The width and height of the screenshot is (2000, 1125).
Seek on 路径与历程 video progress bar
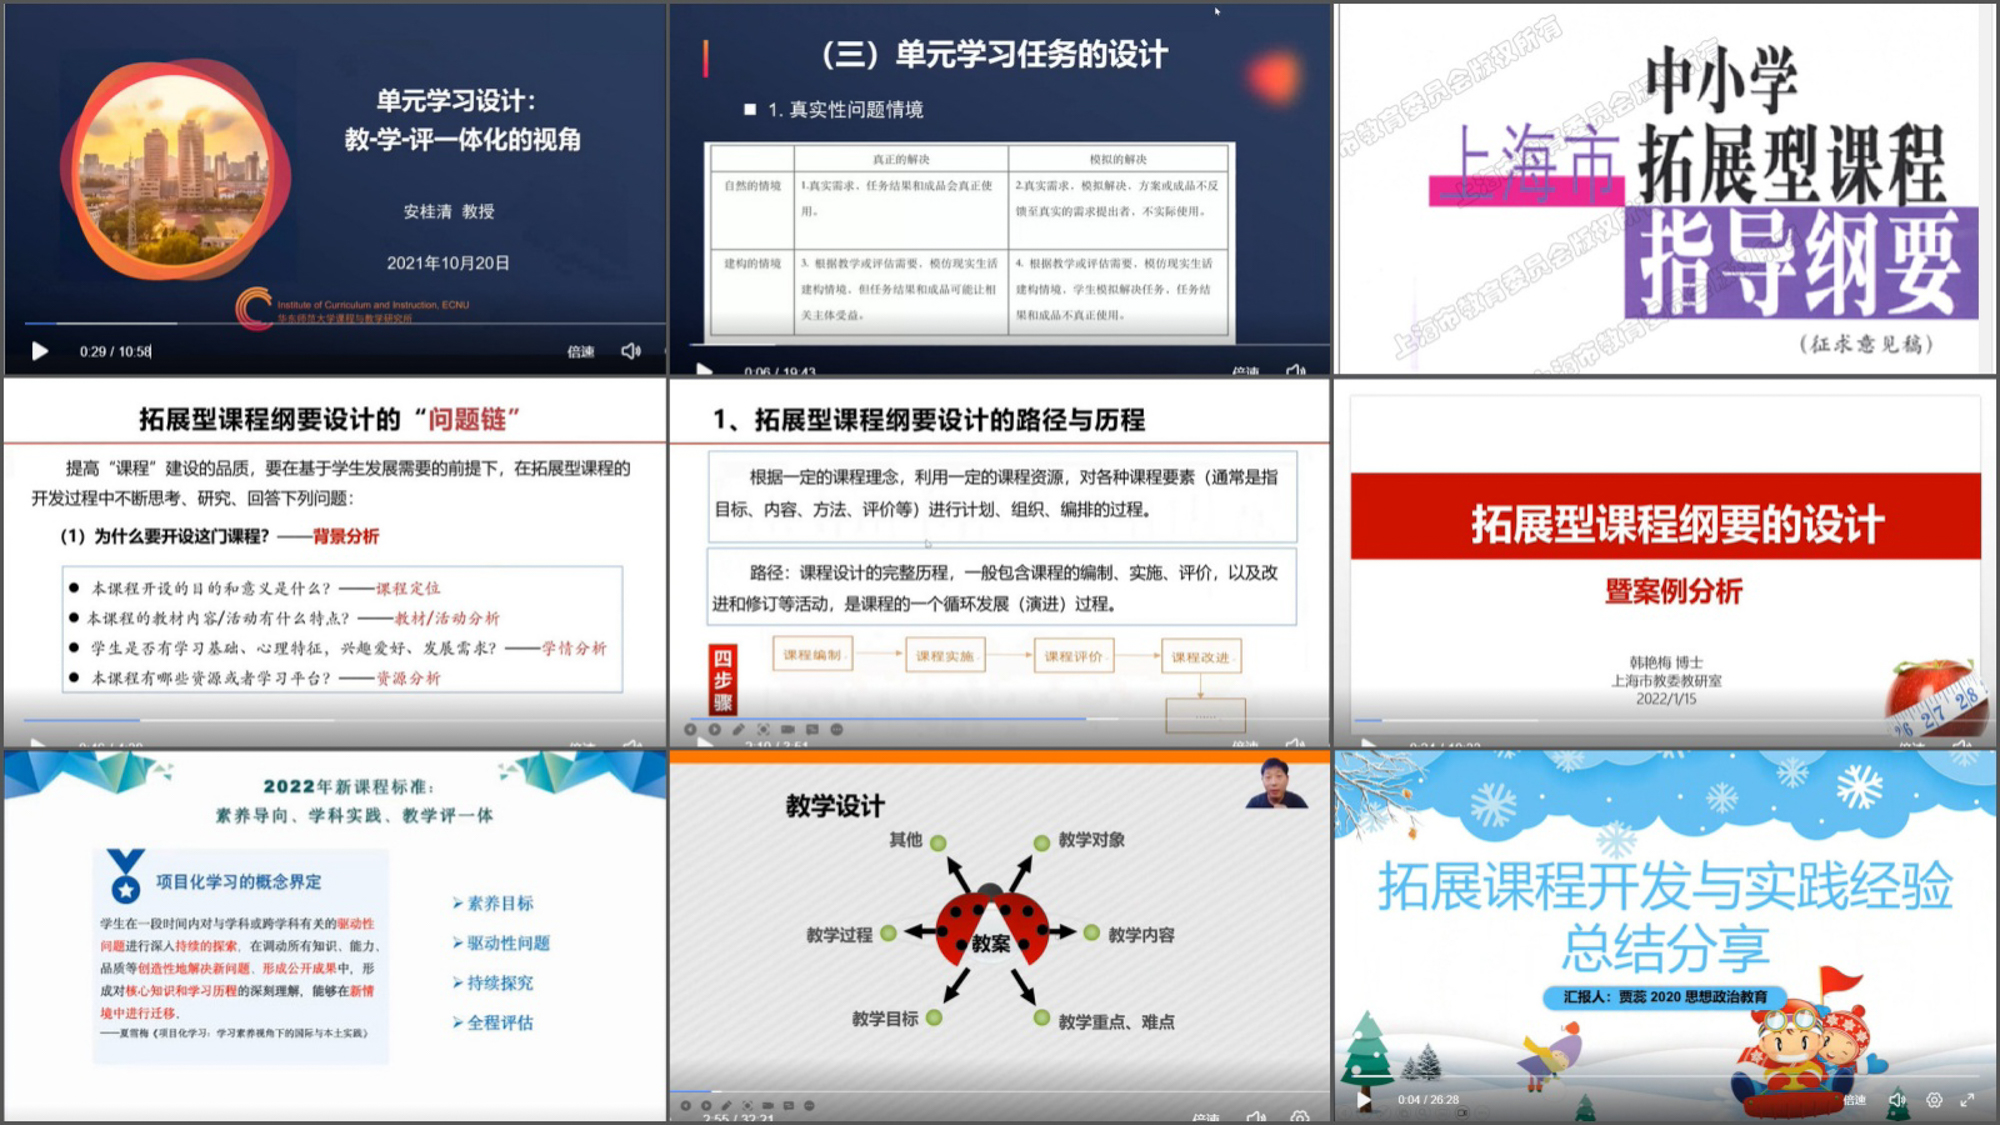1000,718
